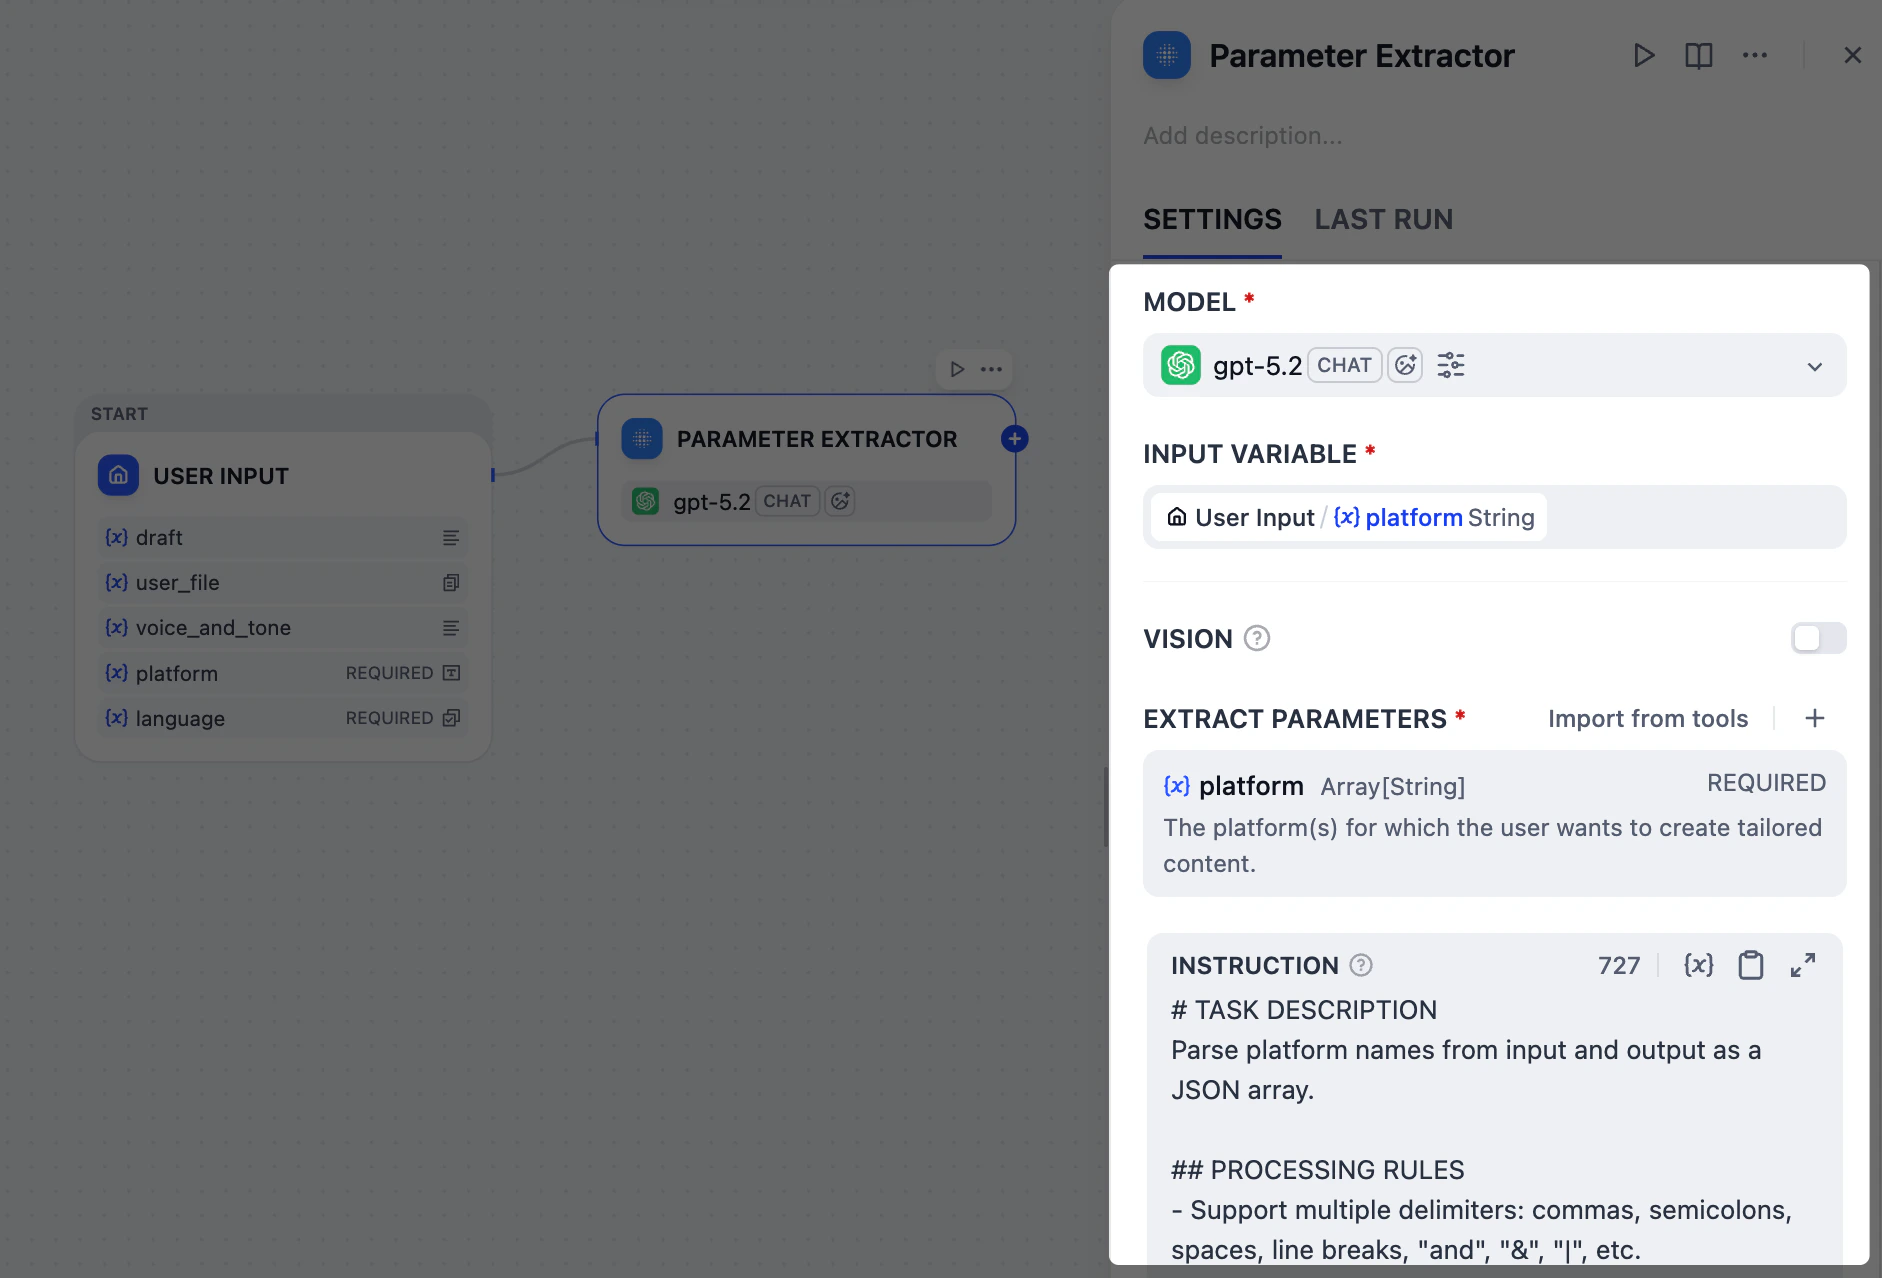Switch to the LAST RUN tab
Viewport: 1882px width, 1278px height.
(x=1383, y=219)
